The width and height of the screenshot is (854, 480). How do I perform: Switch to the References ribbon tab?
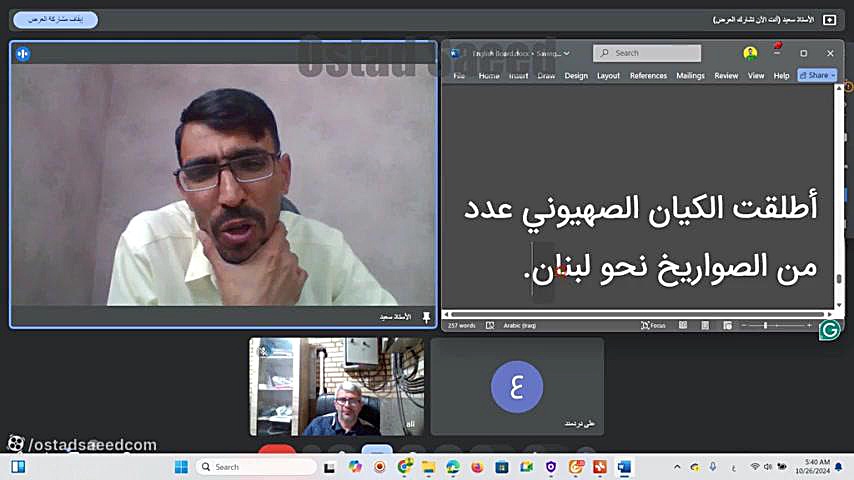(648, 76)
